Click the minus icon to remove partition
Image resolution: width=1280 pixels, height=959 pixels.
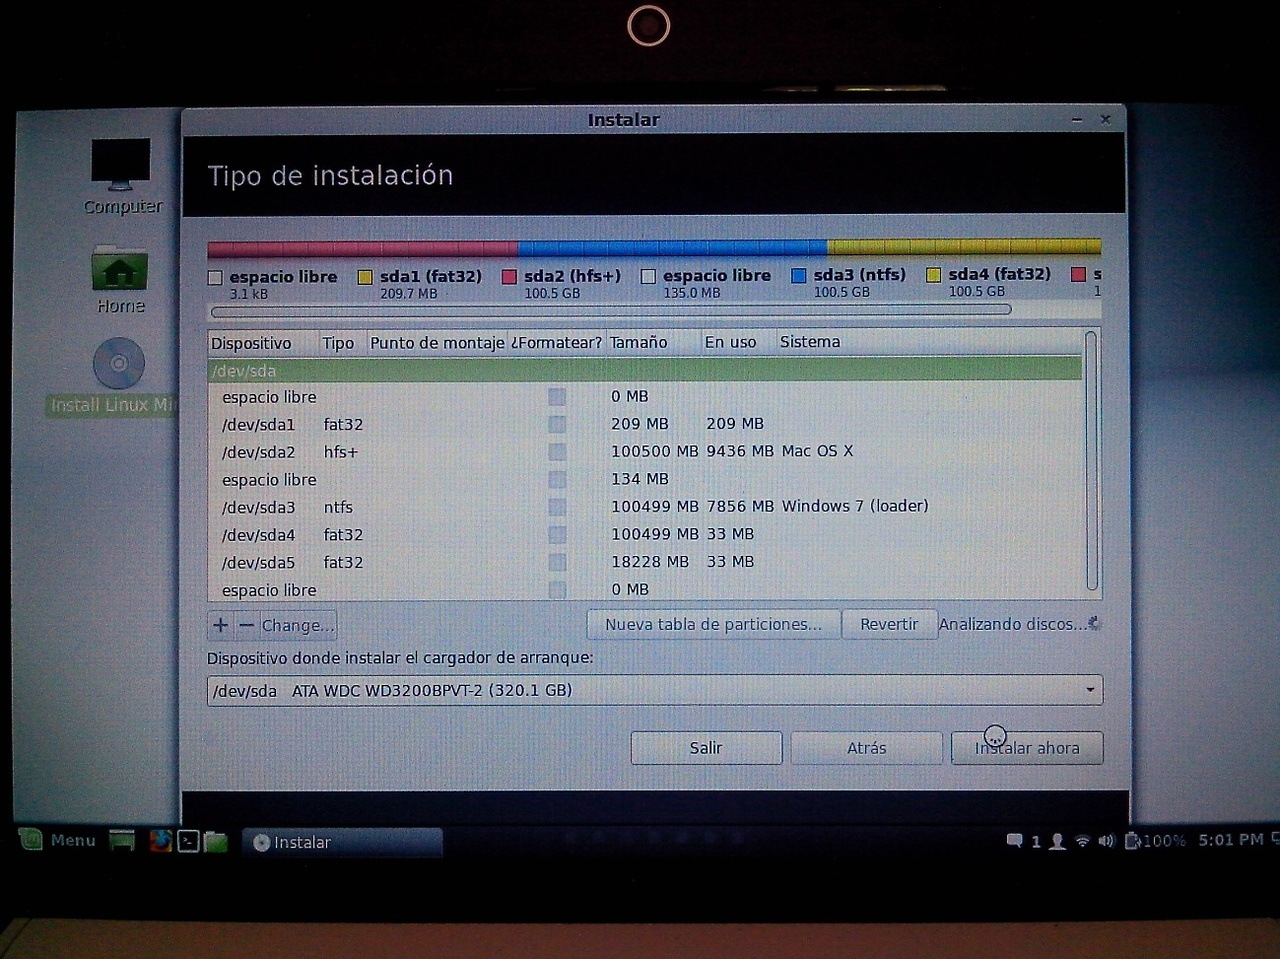pyautogui.click(x=246, y=625)
